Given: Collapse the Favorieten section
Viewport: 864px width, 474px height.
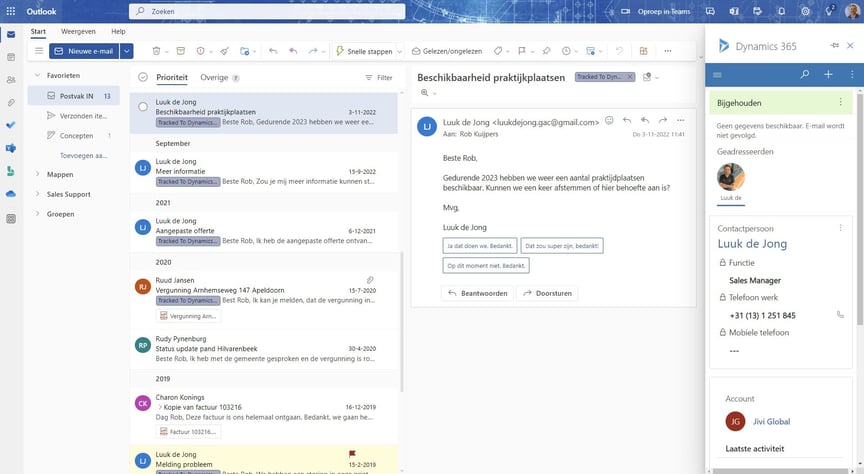Looking at the screenshot, I should [x=37, y=76].
